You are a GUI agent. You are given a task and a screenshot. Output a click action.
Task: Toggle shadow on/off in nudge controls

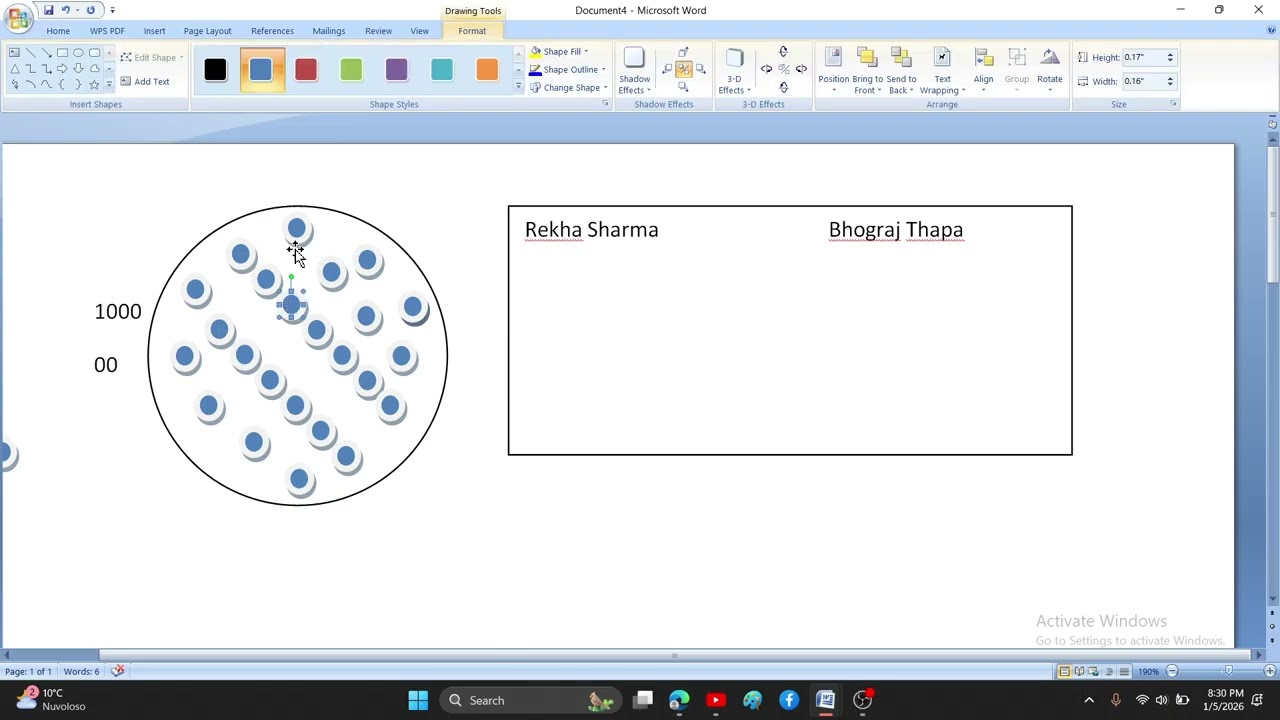[684, 69]
